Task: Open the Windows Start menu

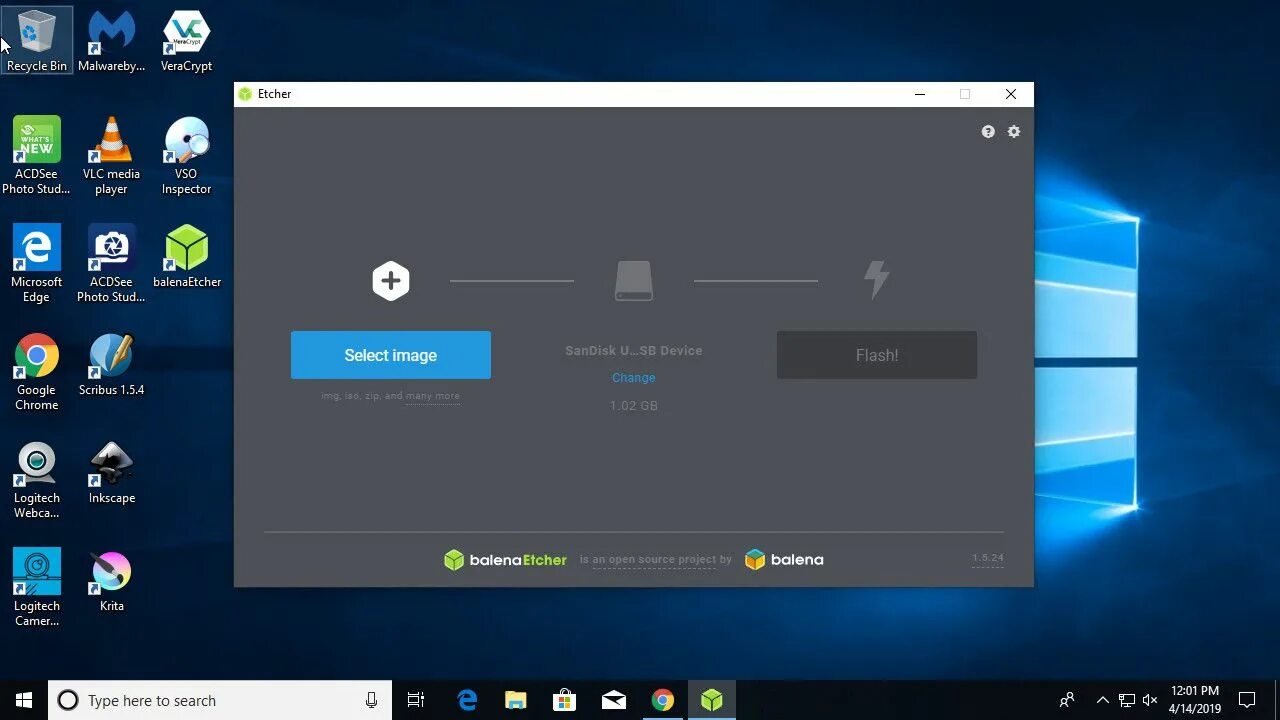Action: pos(24,700)
